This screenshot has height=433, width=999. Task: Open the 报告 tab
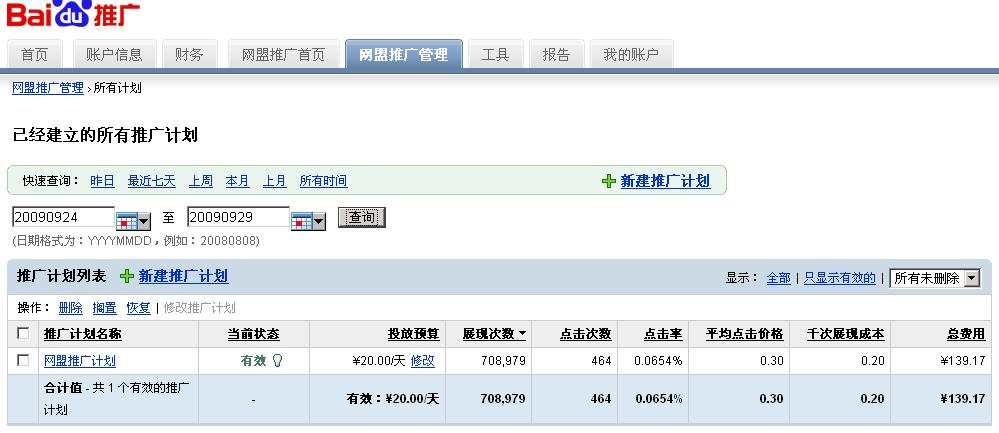click(x=556, y=55)
